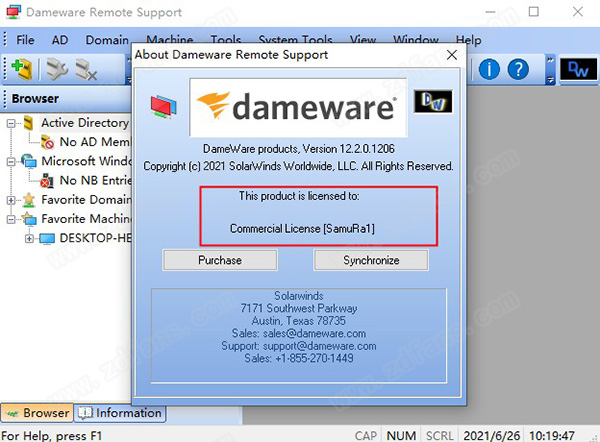The image size is (600, 442).
Task: Collapse the Favorite Machines node
Action: 11,219
